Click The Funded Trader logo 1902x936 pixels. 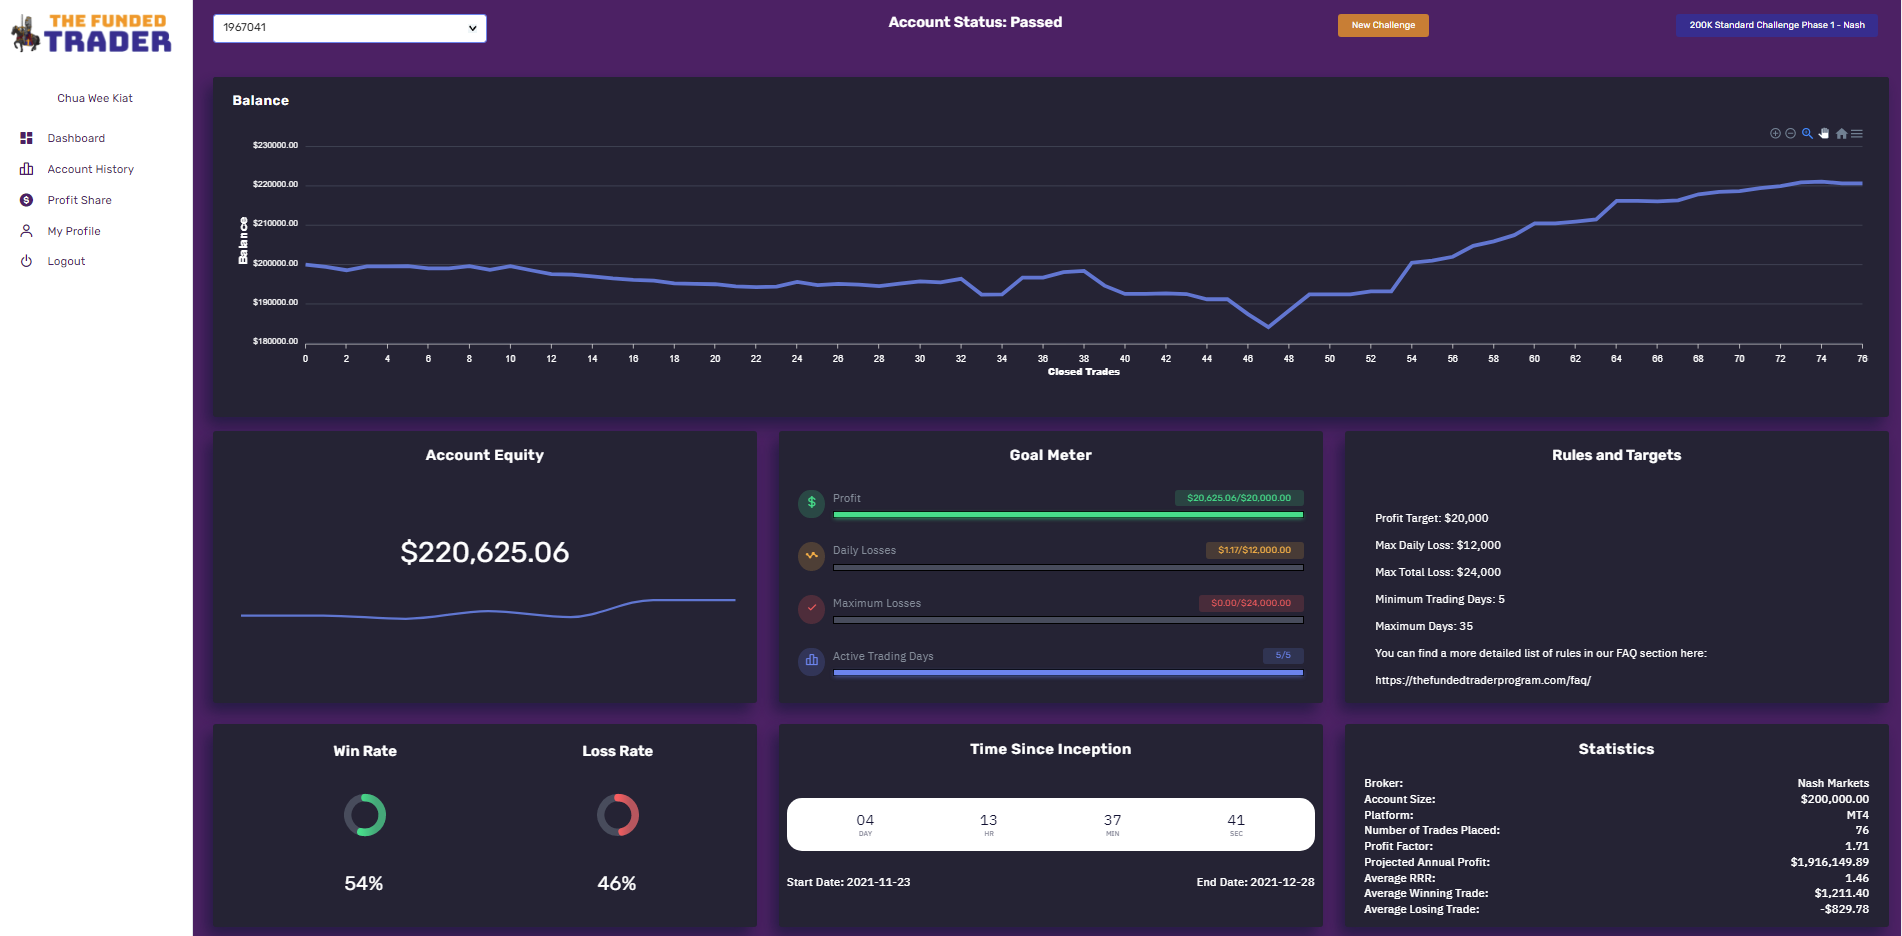(x=92, y=34)
